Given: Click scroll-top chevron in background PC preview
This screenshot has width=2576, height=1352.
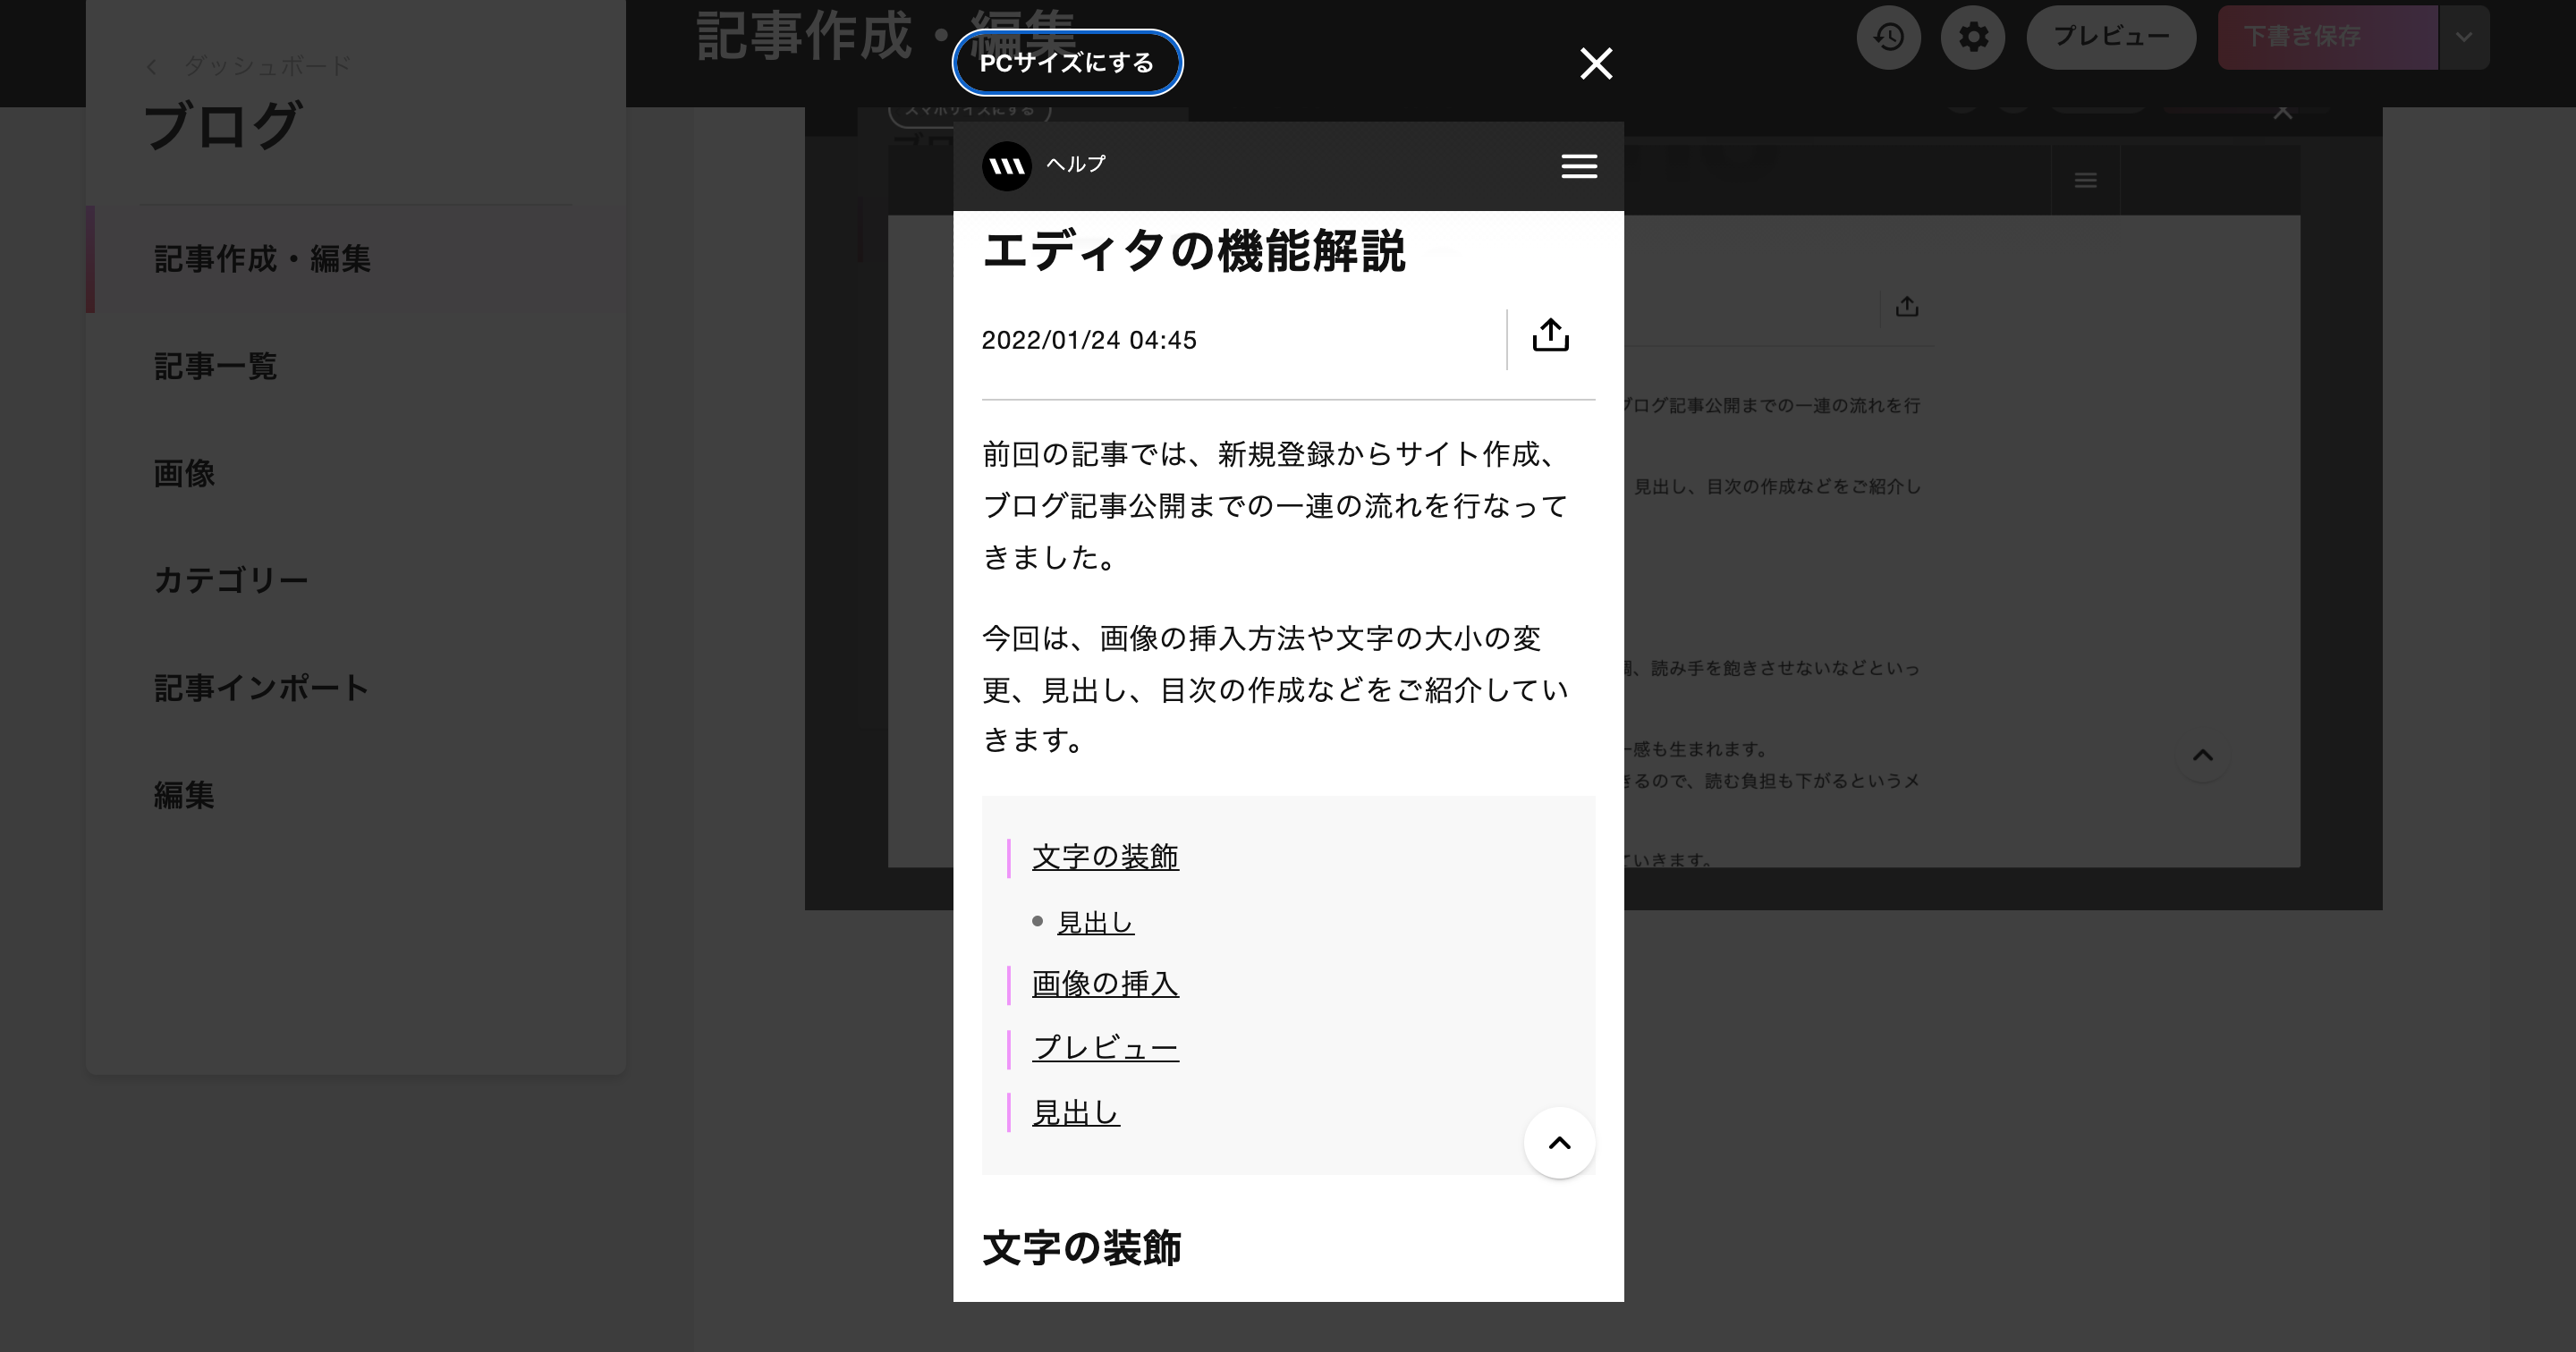Looking at the screenshot, I should [x=2203, y=755].
